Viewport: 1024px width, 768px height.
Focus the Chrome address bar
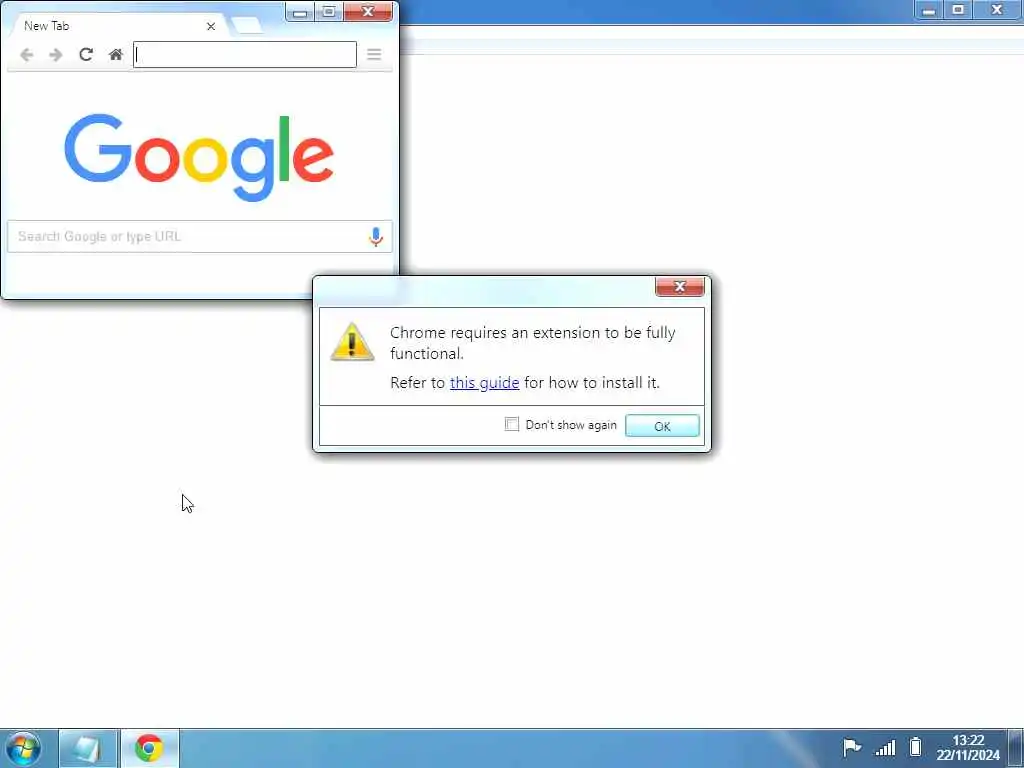[x=245, y=55]
